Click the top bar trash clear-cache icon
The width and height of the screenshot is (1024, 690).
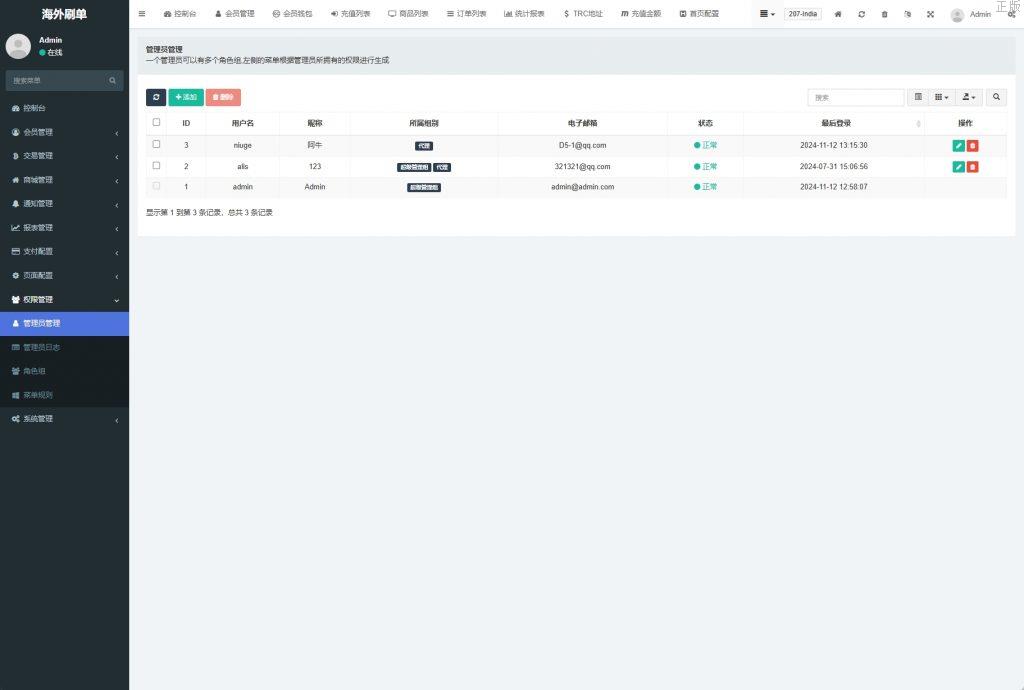coord(884,14)
